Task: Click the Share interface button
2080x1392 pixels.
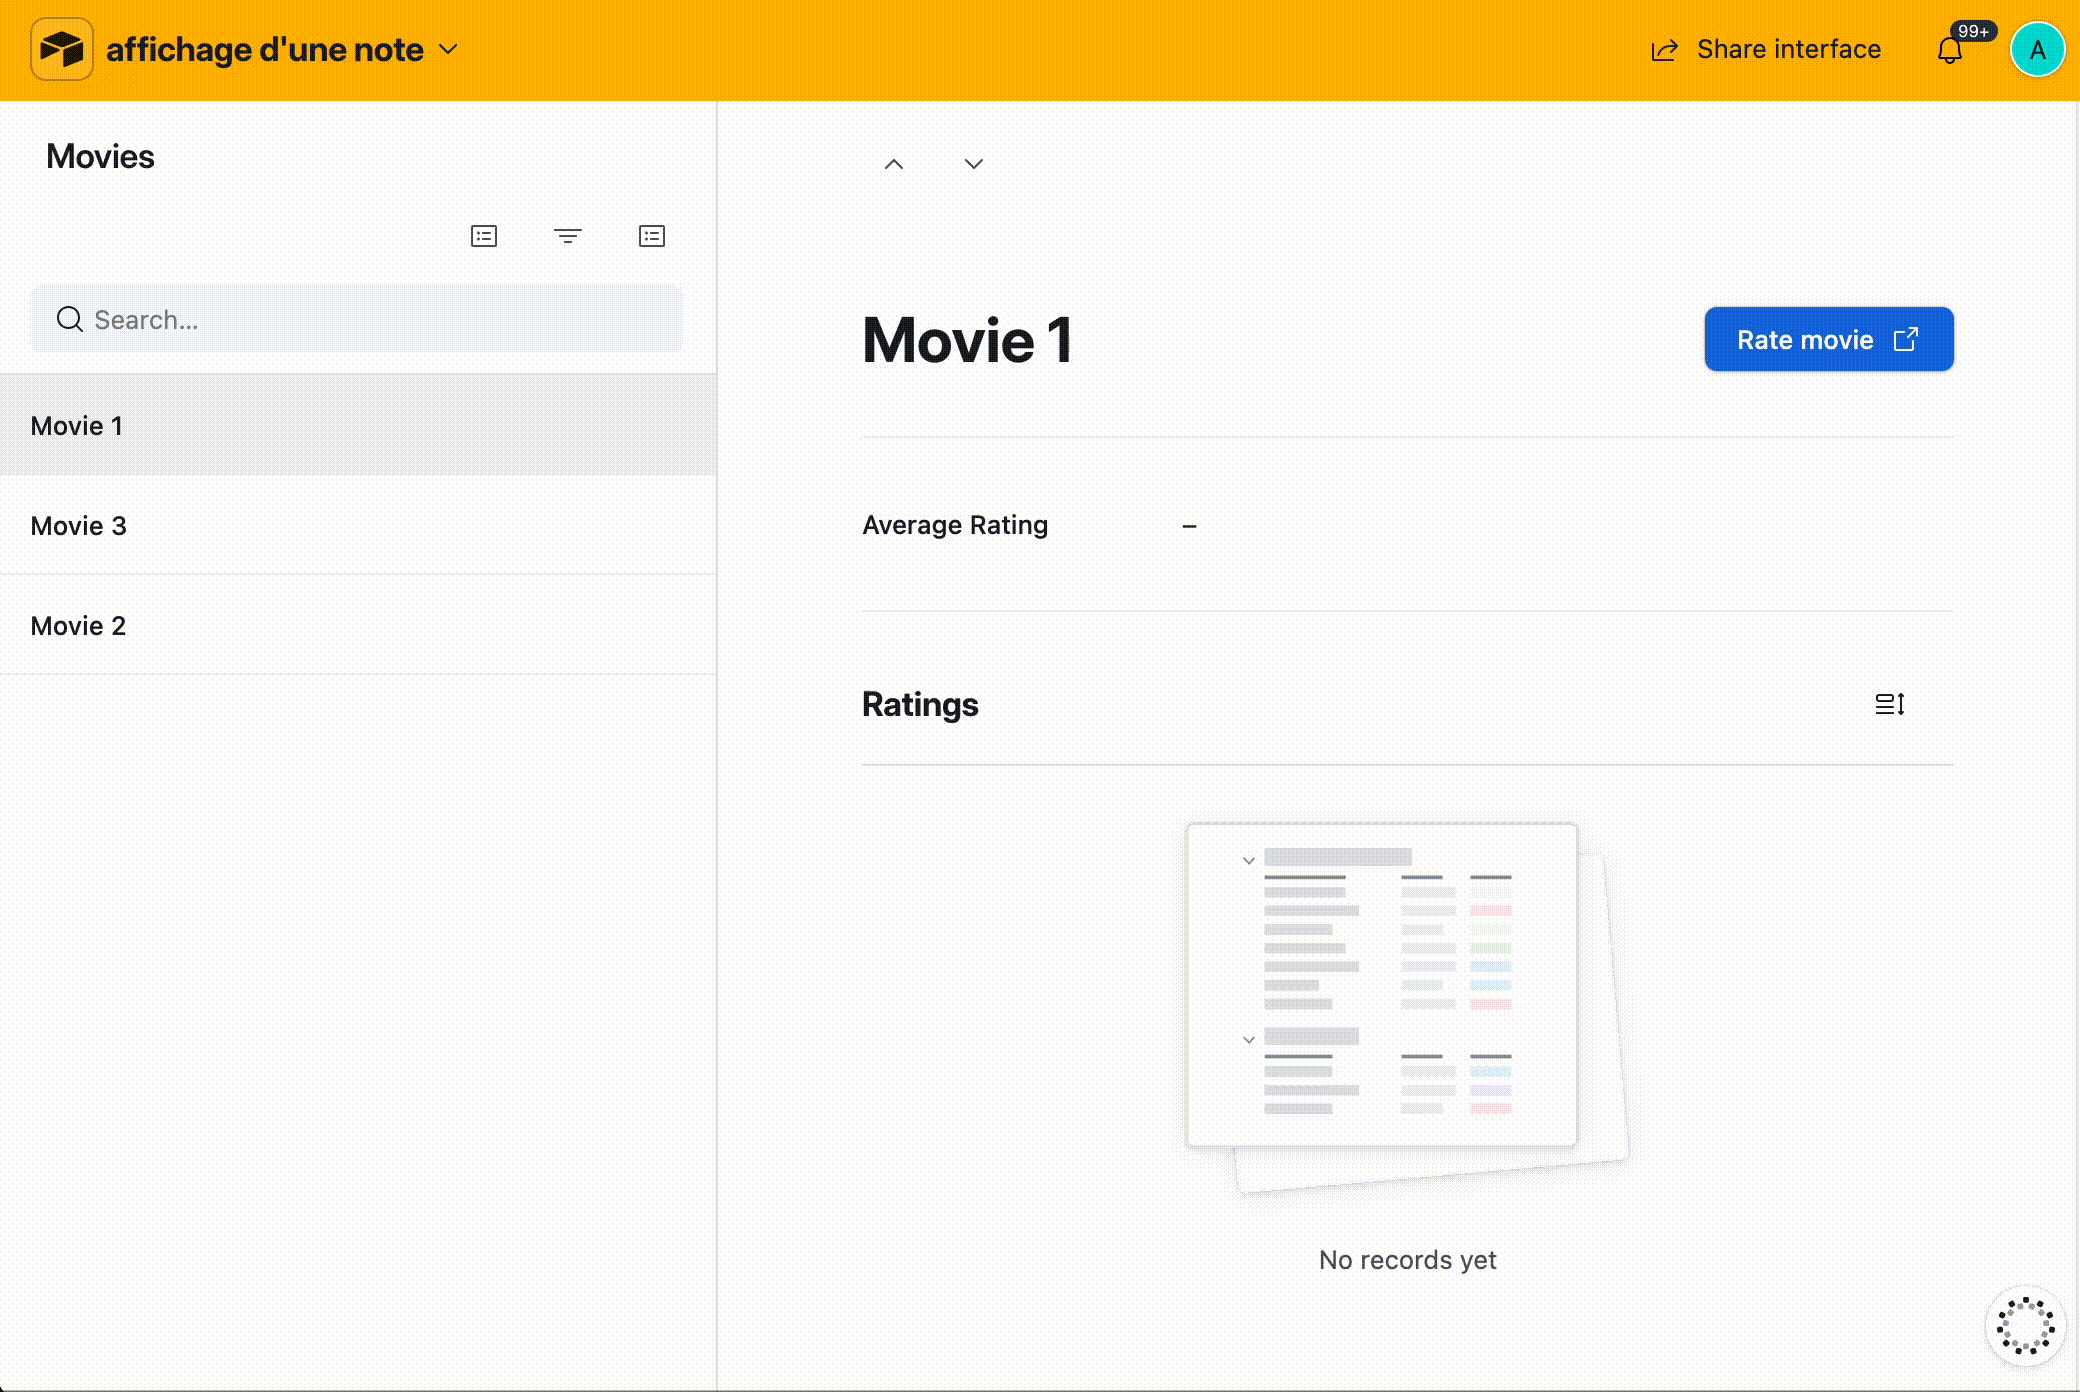Action: 1766,49
